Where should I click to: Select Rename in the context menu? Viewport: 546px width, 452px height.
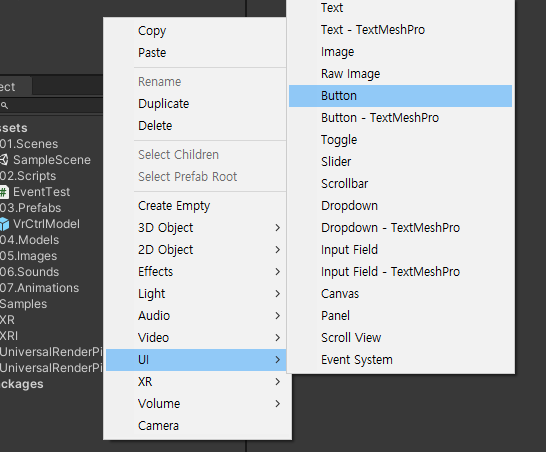coord(196,81)
